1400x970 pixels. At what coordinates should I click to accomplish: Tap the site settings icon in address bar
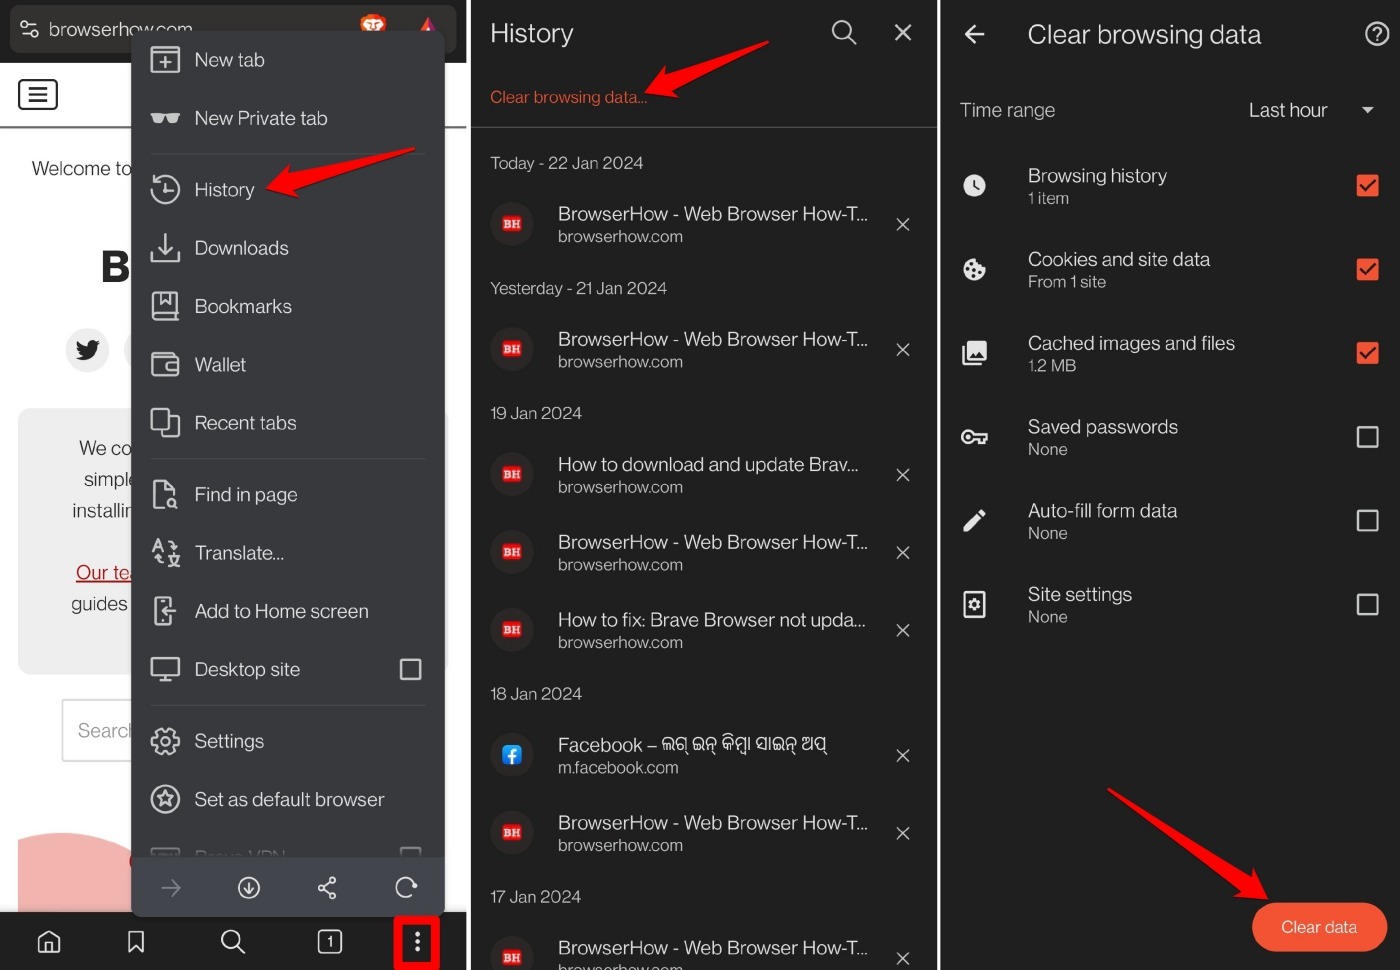point(29,29)
